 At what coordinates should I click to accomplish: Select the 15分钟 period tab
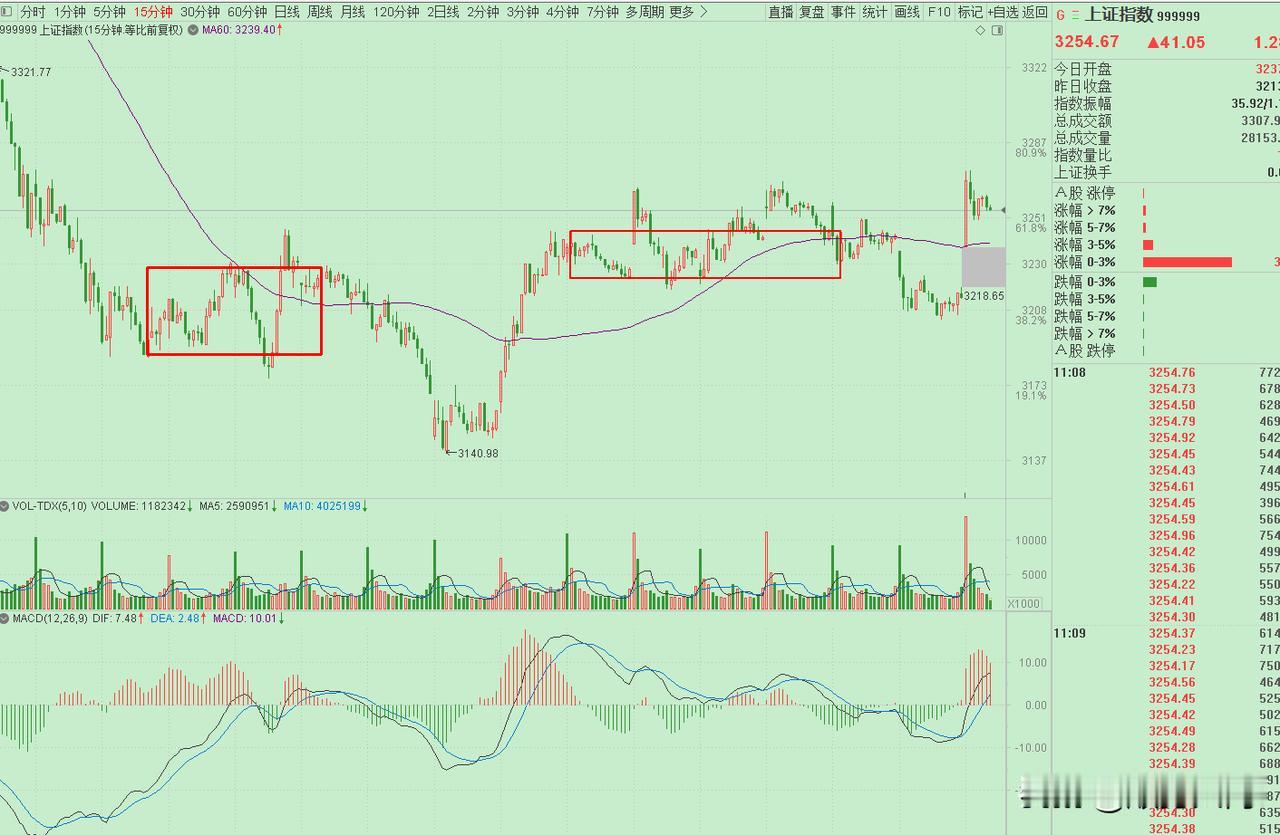(153, 12)
